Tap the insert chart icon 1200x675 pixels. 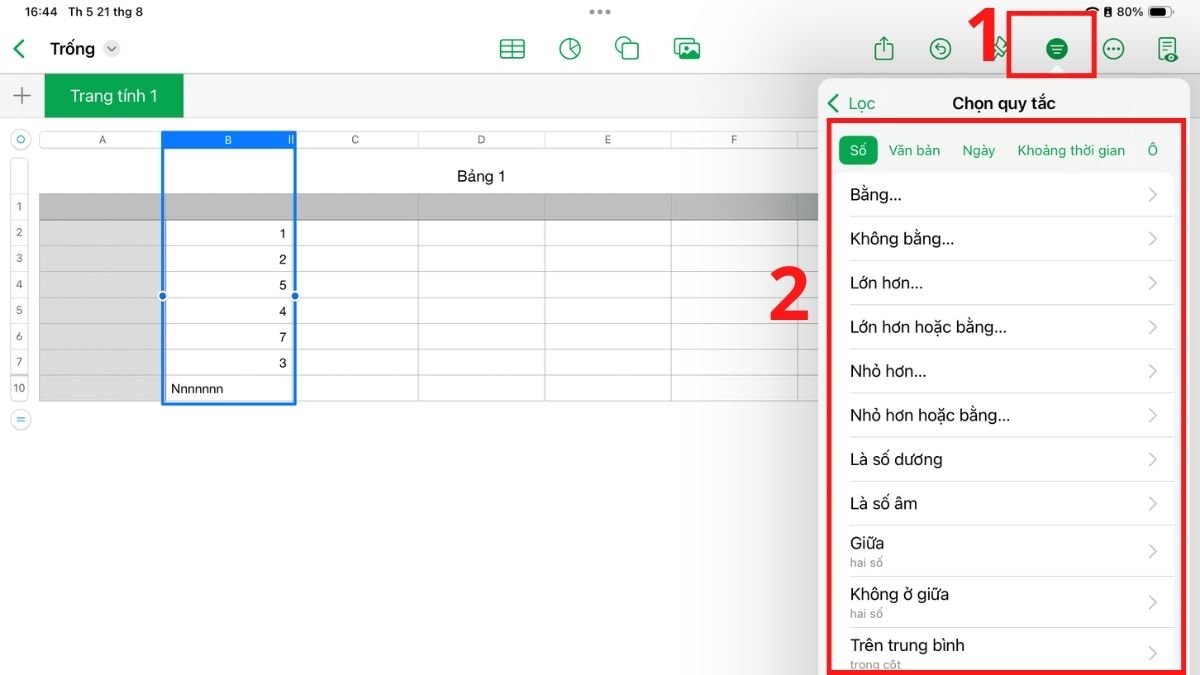click(x=570, y=48)
